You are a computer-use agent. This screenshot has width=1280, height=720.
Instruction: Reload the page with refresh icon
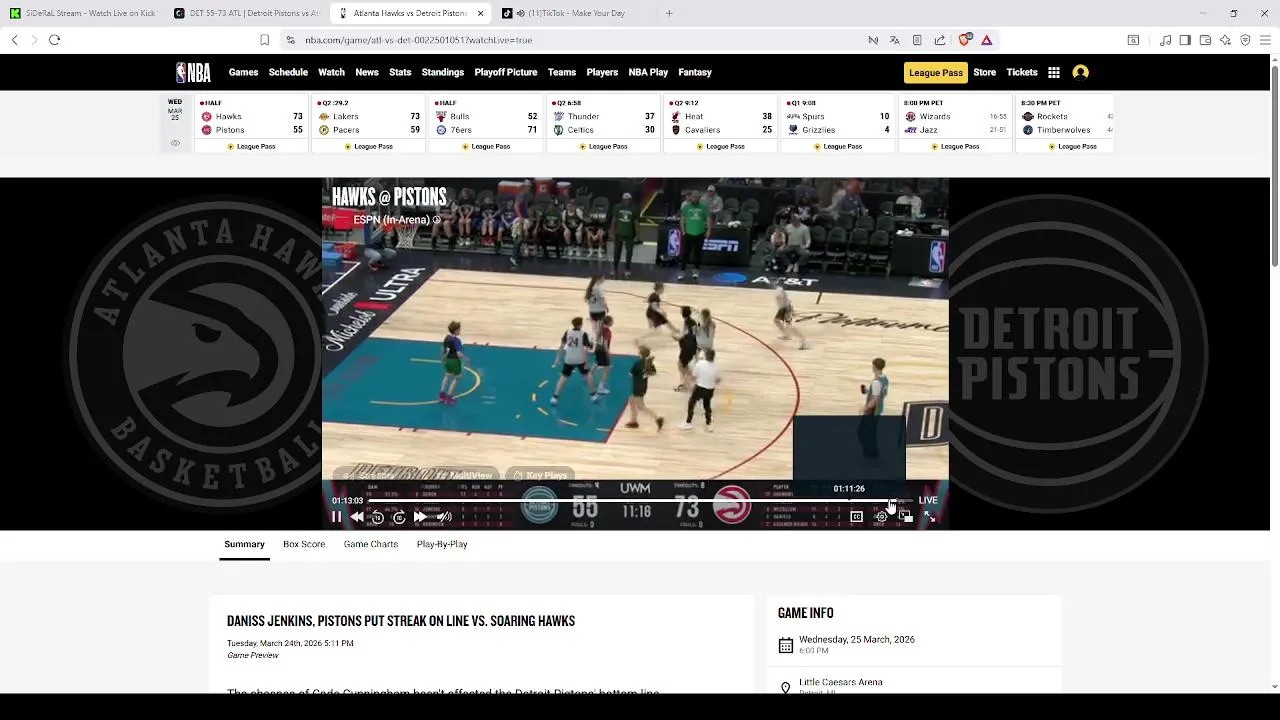point(54,40)
